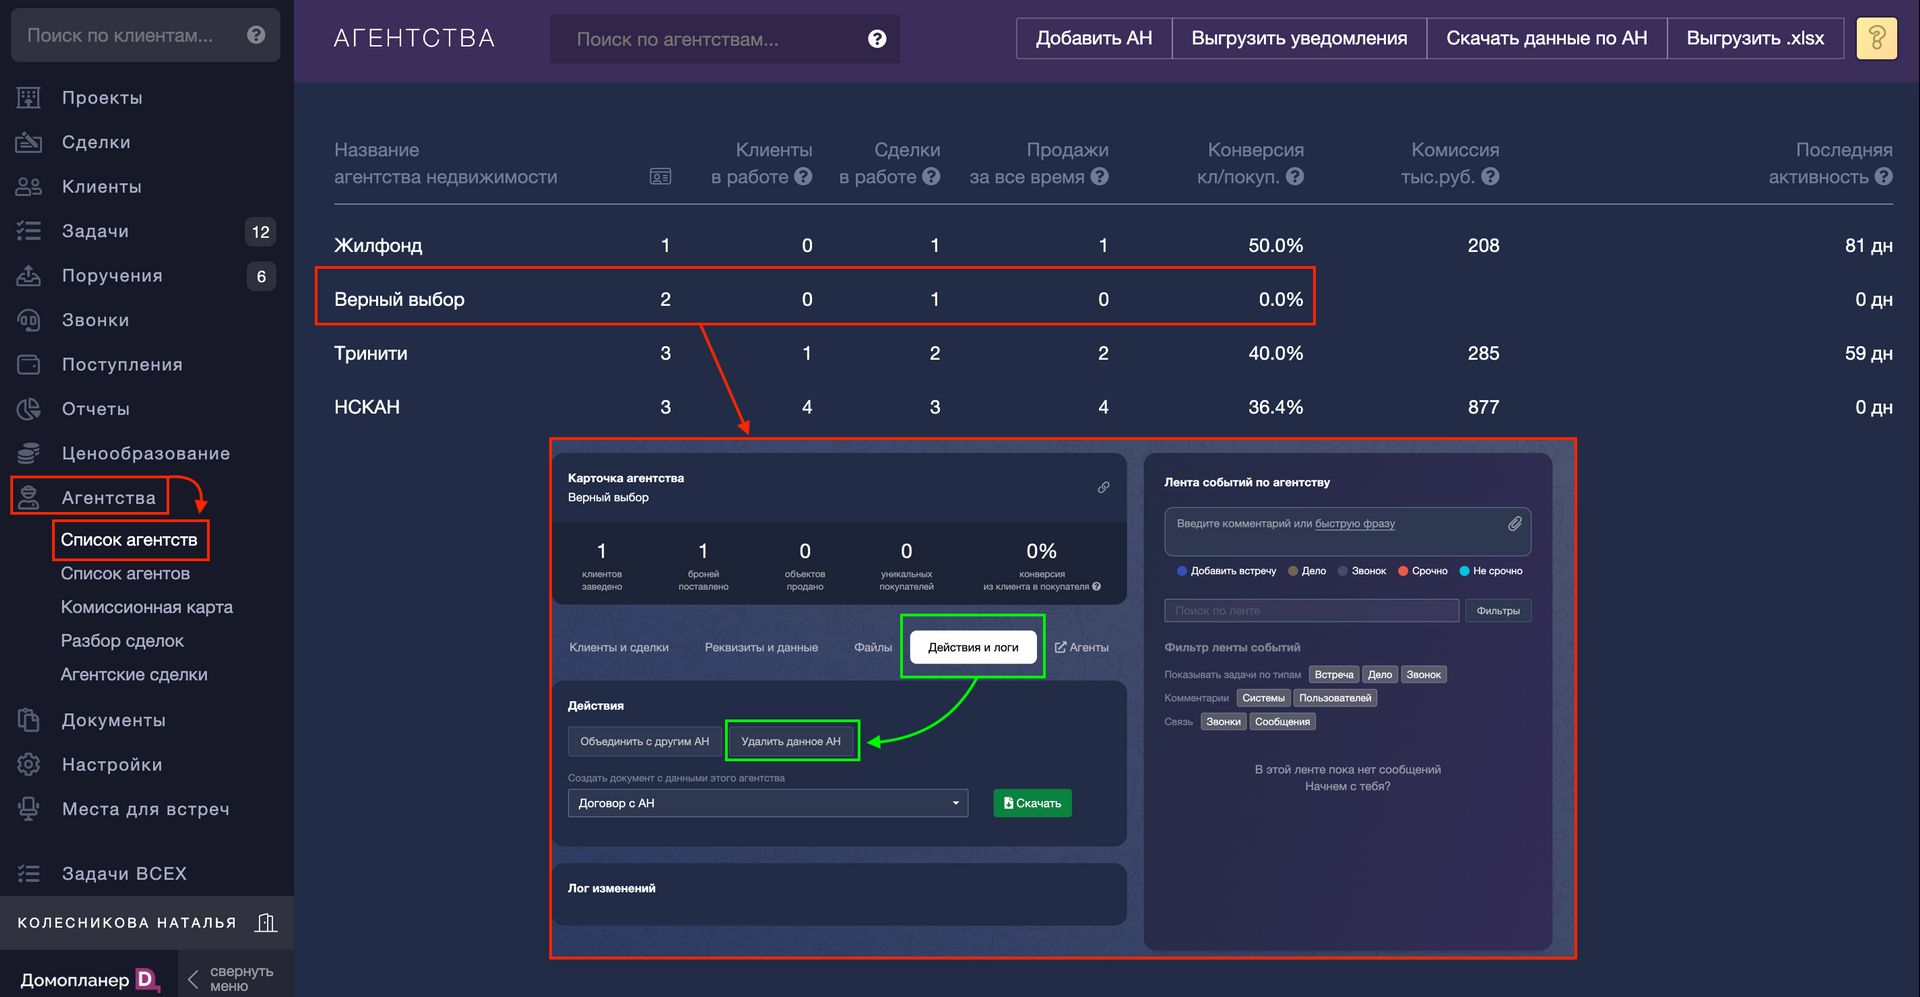The height and width of the screenshot is (997, 1920).
Task: Click the green Скачать button
Action: (1032, 803)
